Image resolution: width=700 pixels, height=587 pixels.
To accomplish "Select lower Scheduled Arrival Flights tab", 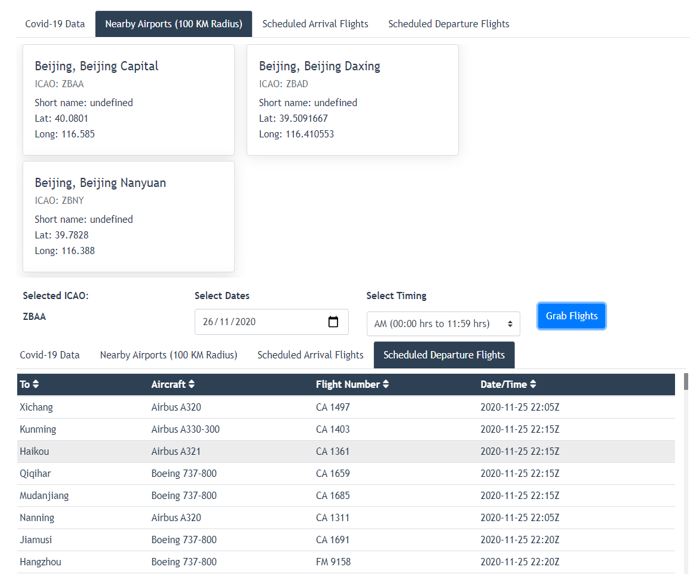I will 310,355.
